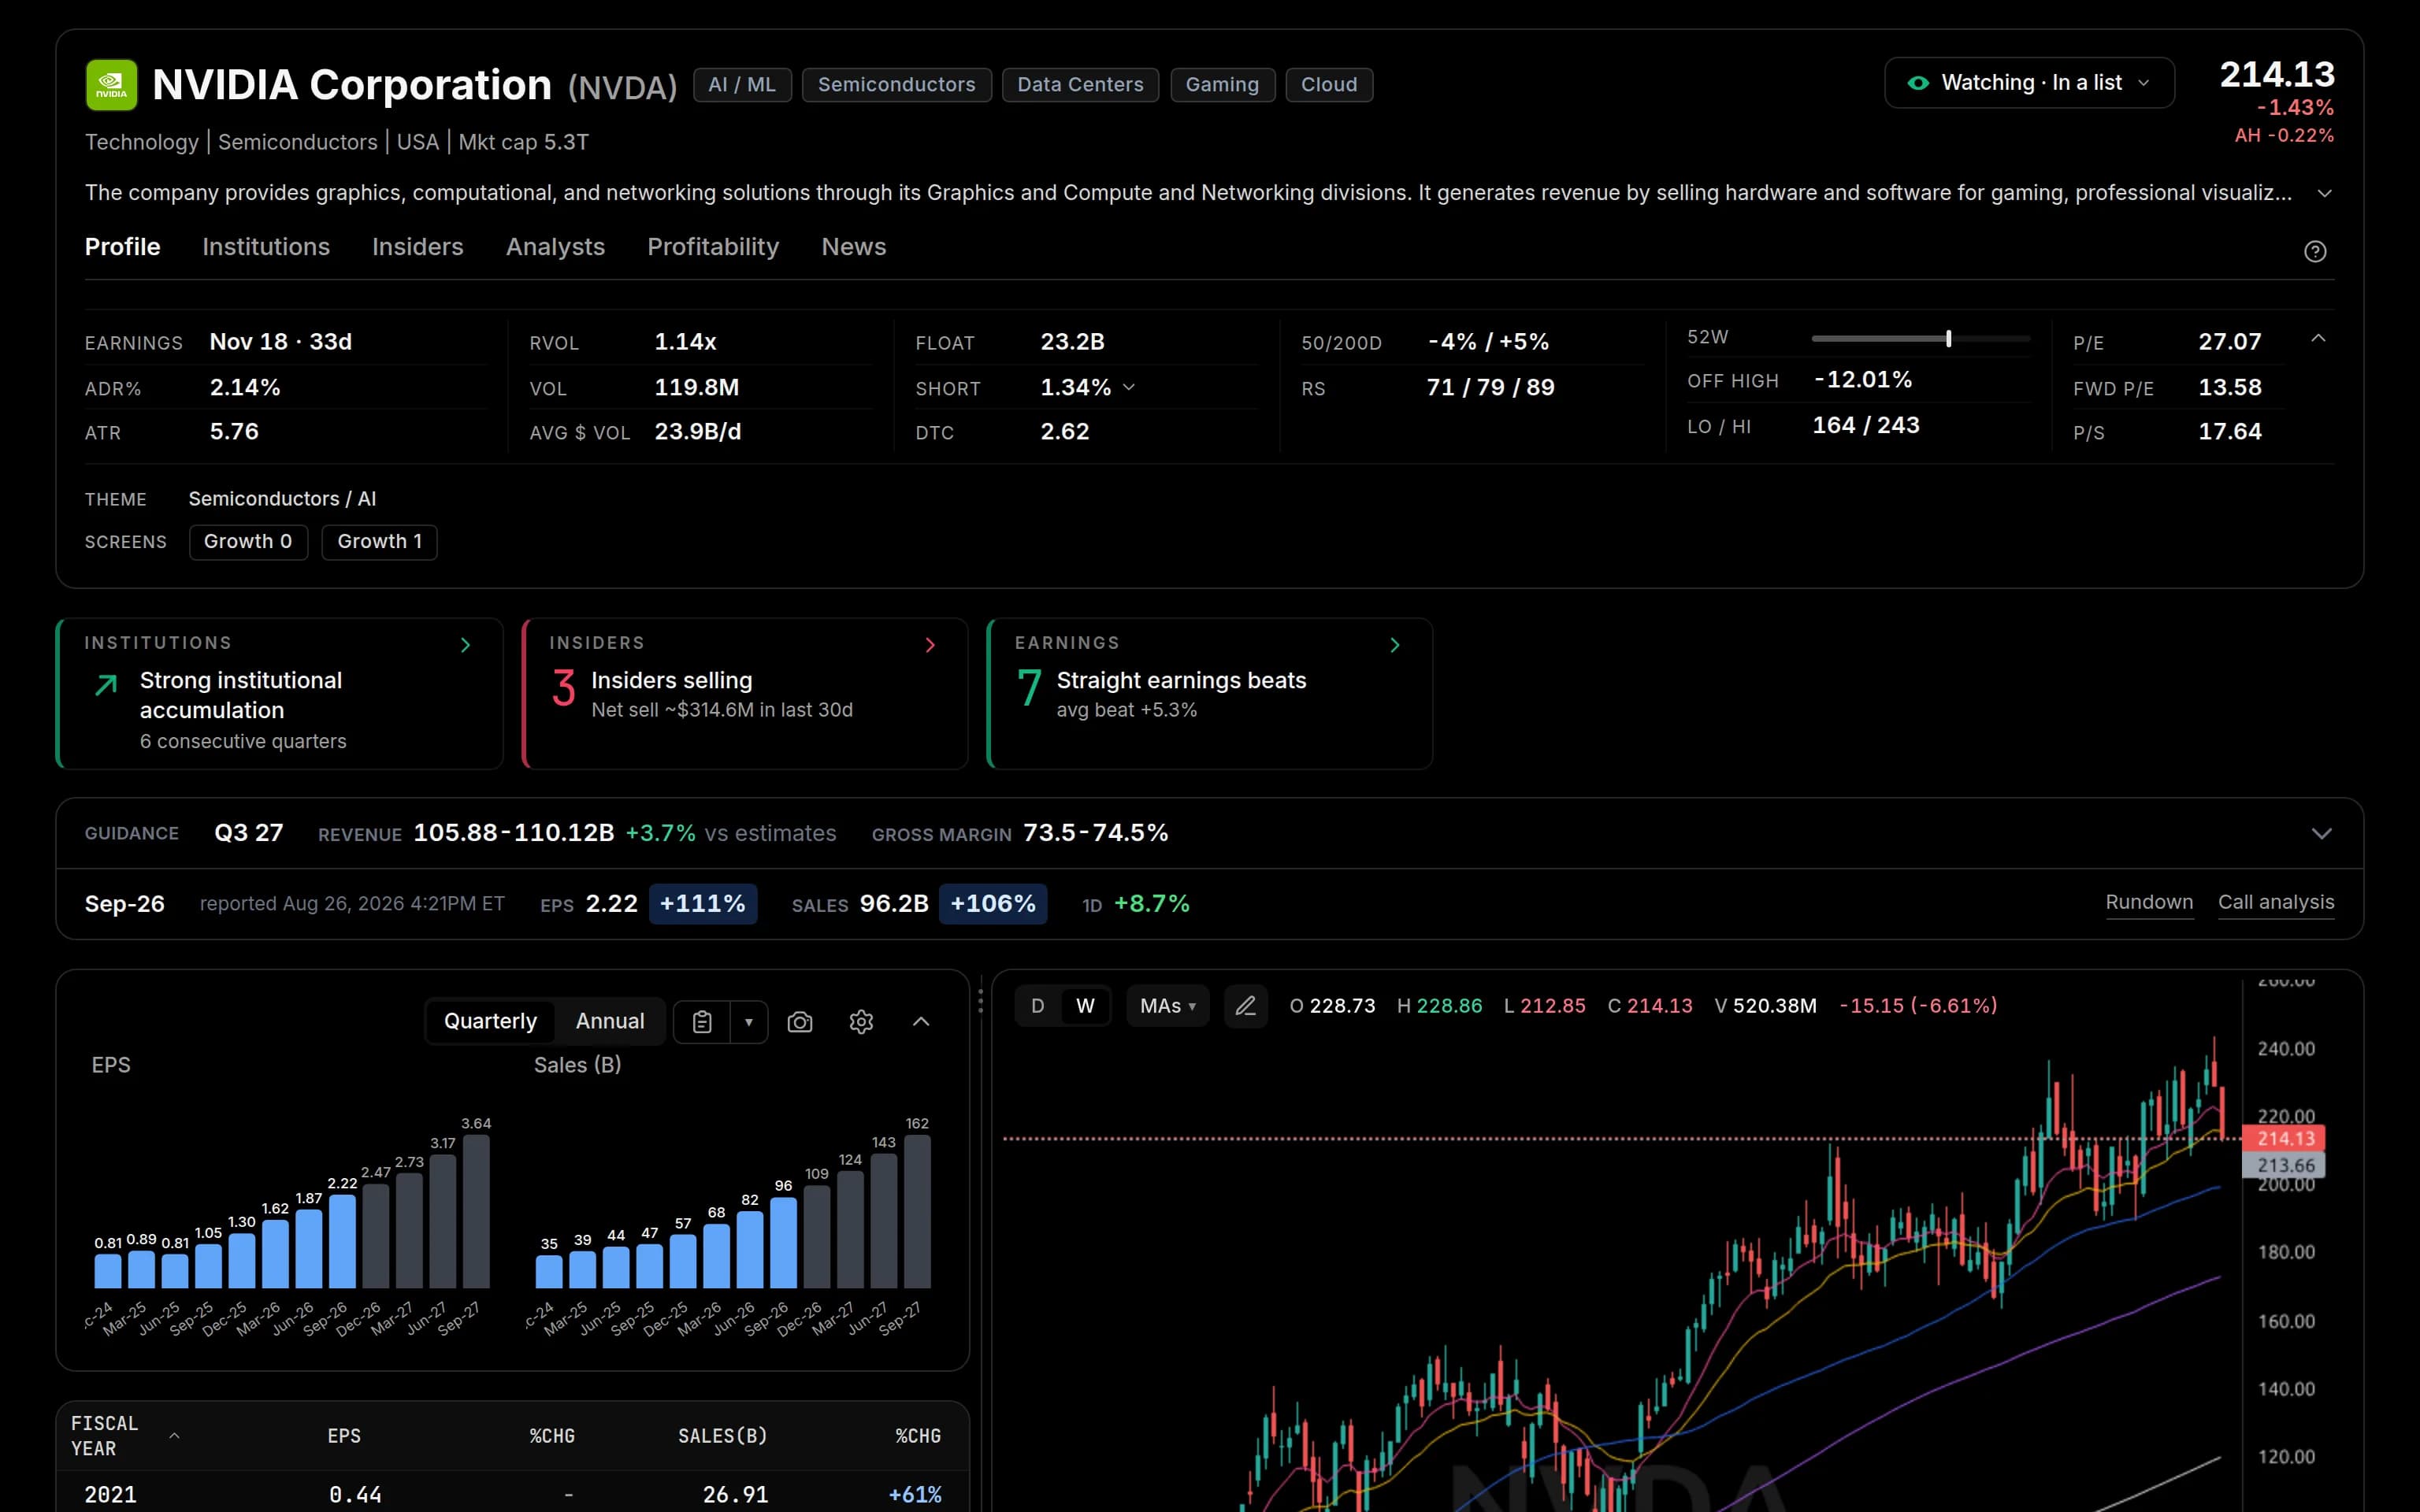Collapse the EPS Sales chart panel
This screenshot has height=1512, width=2420.
921,1021
